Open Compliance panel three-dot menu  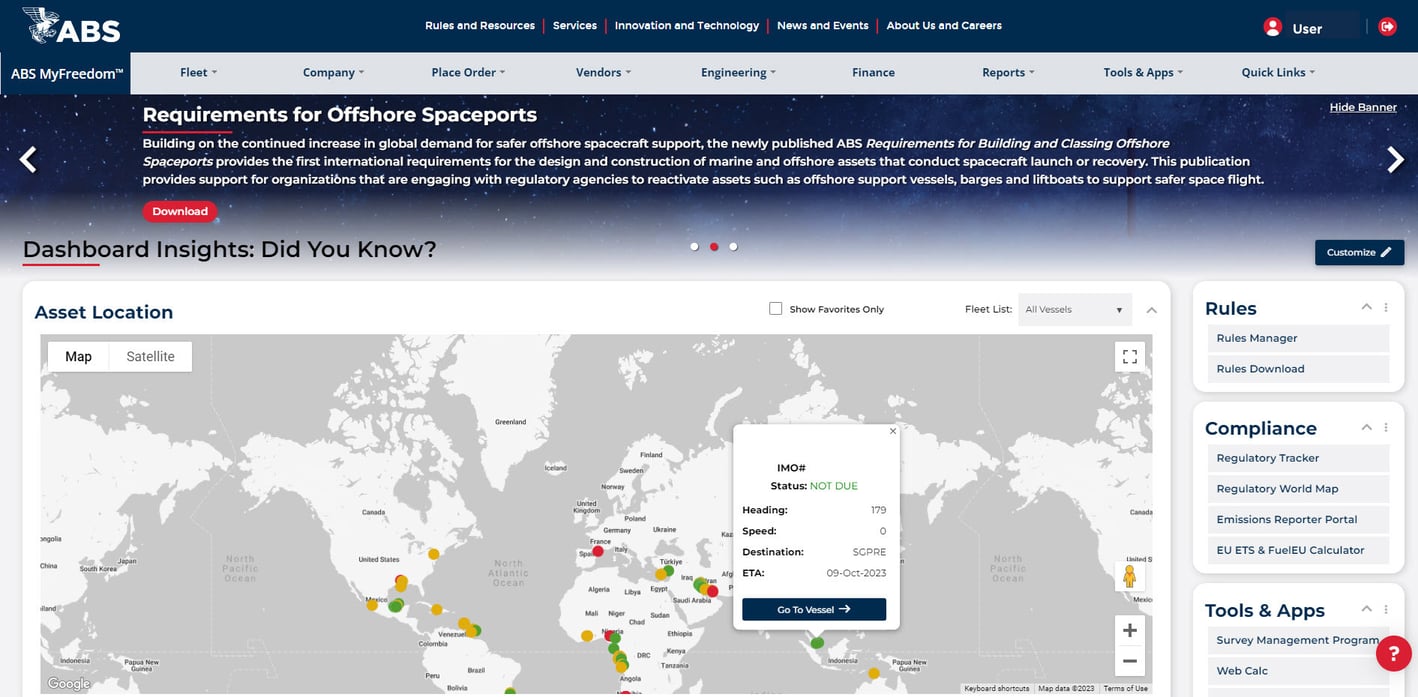(1386, 427)
